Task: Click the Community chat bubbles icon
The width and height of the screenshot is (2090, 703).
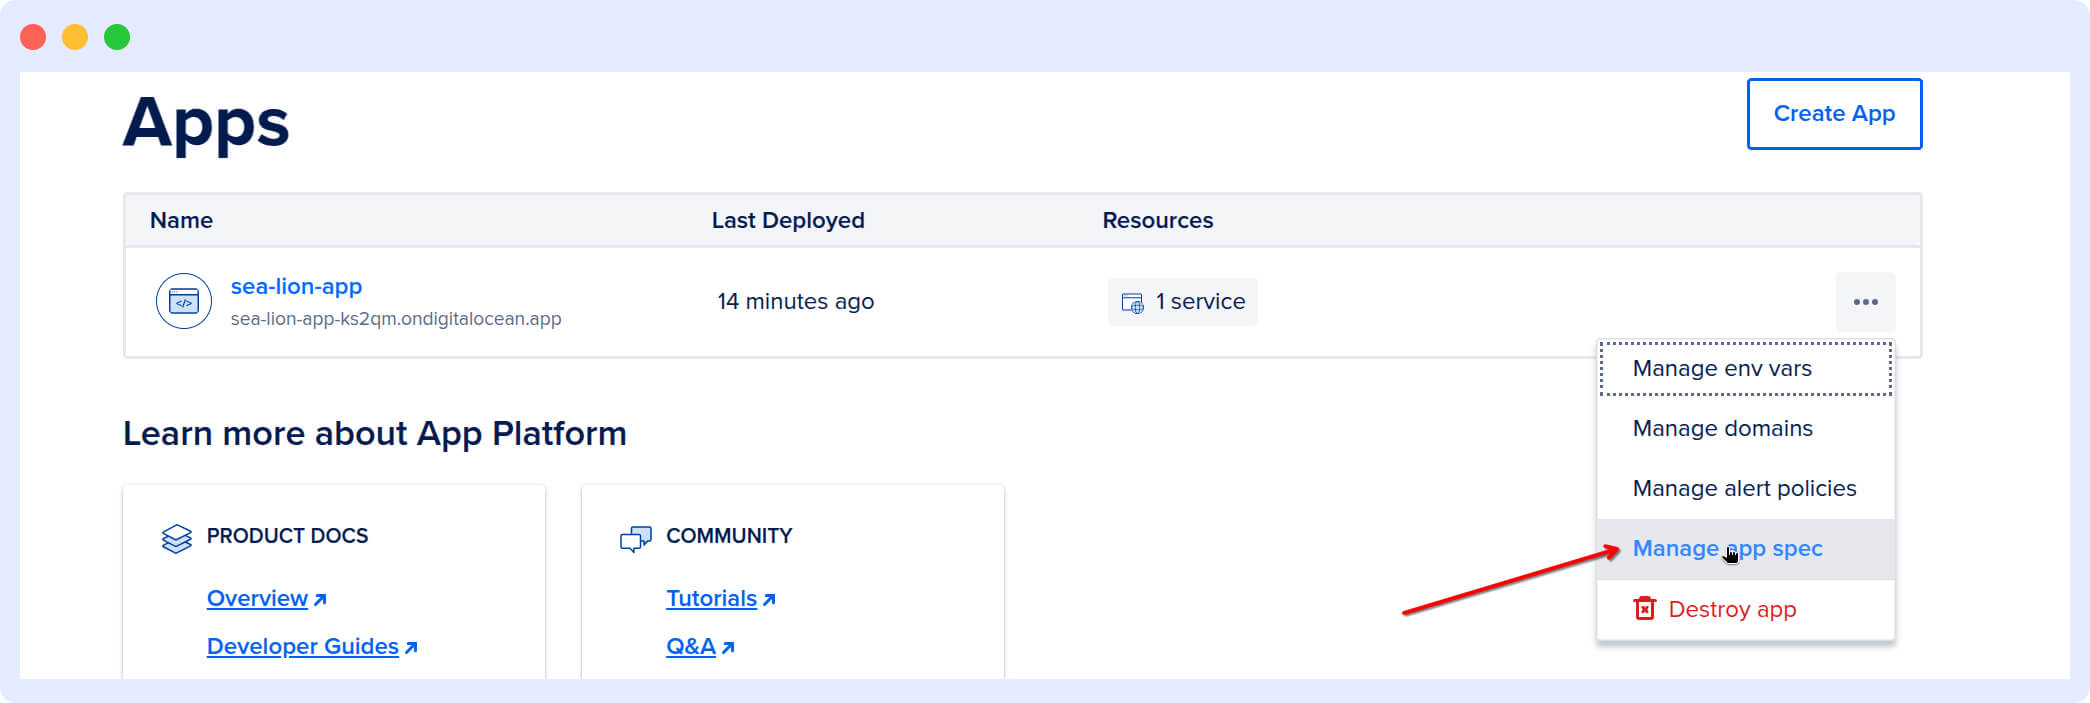Action: (x=635, y=539)
